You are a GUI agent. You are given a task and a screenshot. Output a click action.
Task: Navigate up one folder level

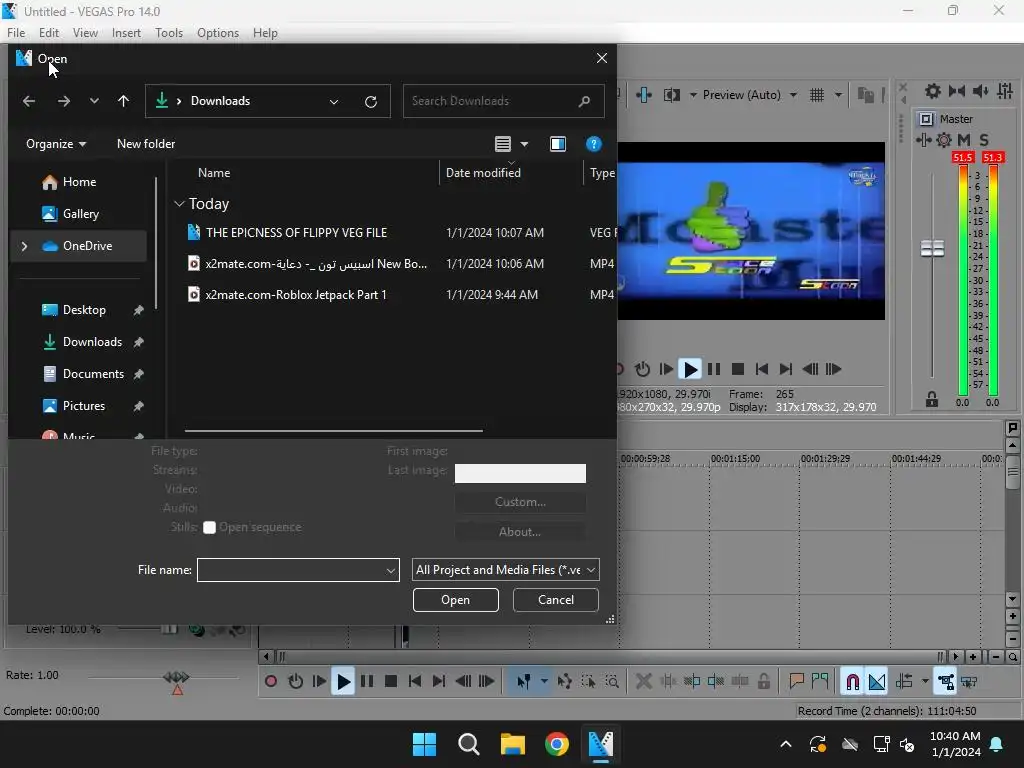pos(123,101)
